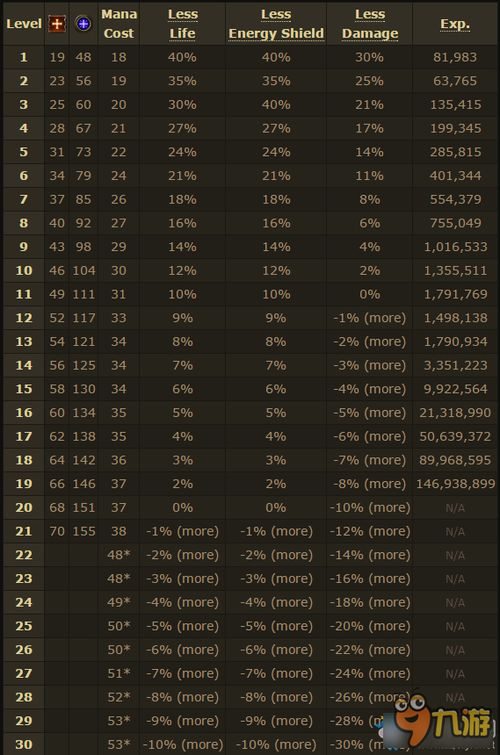
Task: Select the level 1 row number
Action: pos(24,57)
